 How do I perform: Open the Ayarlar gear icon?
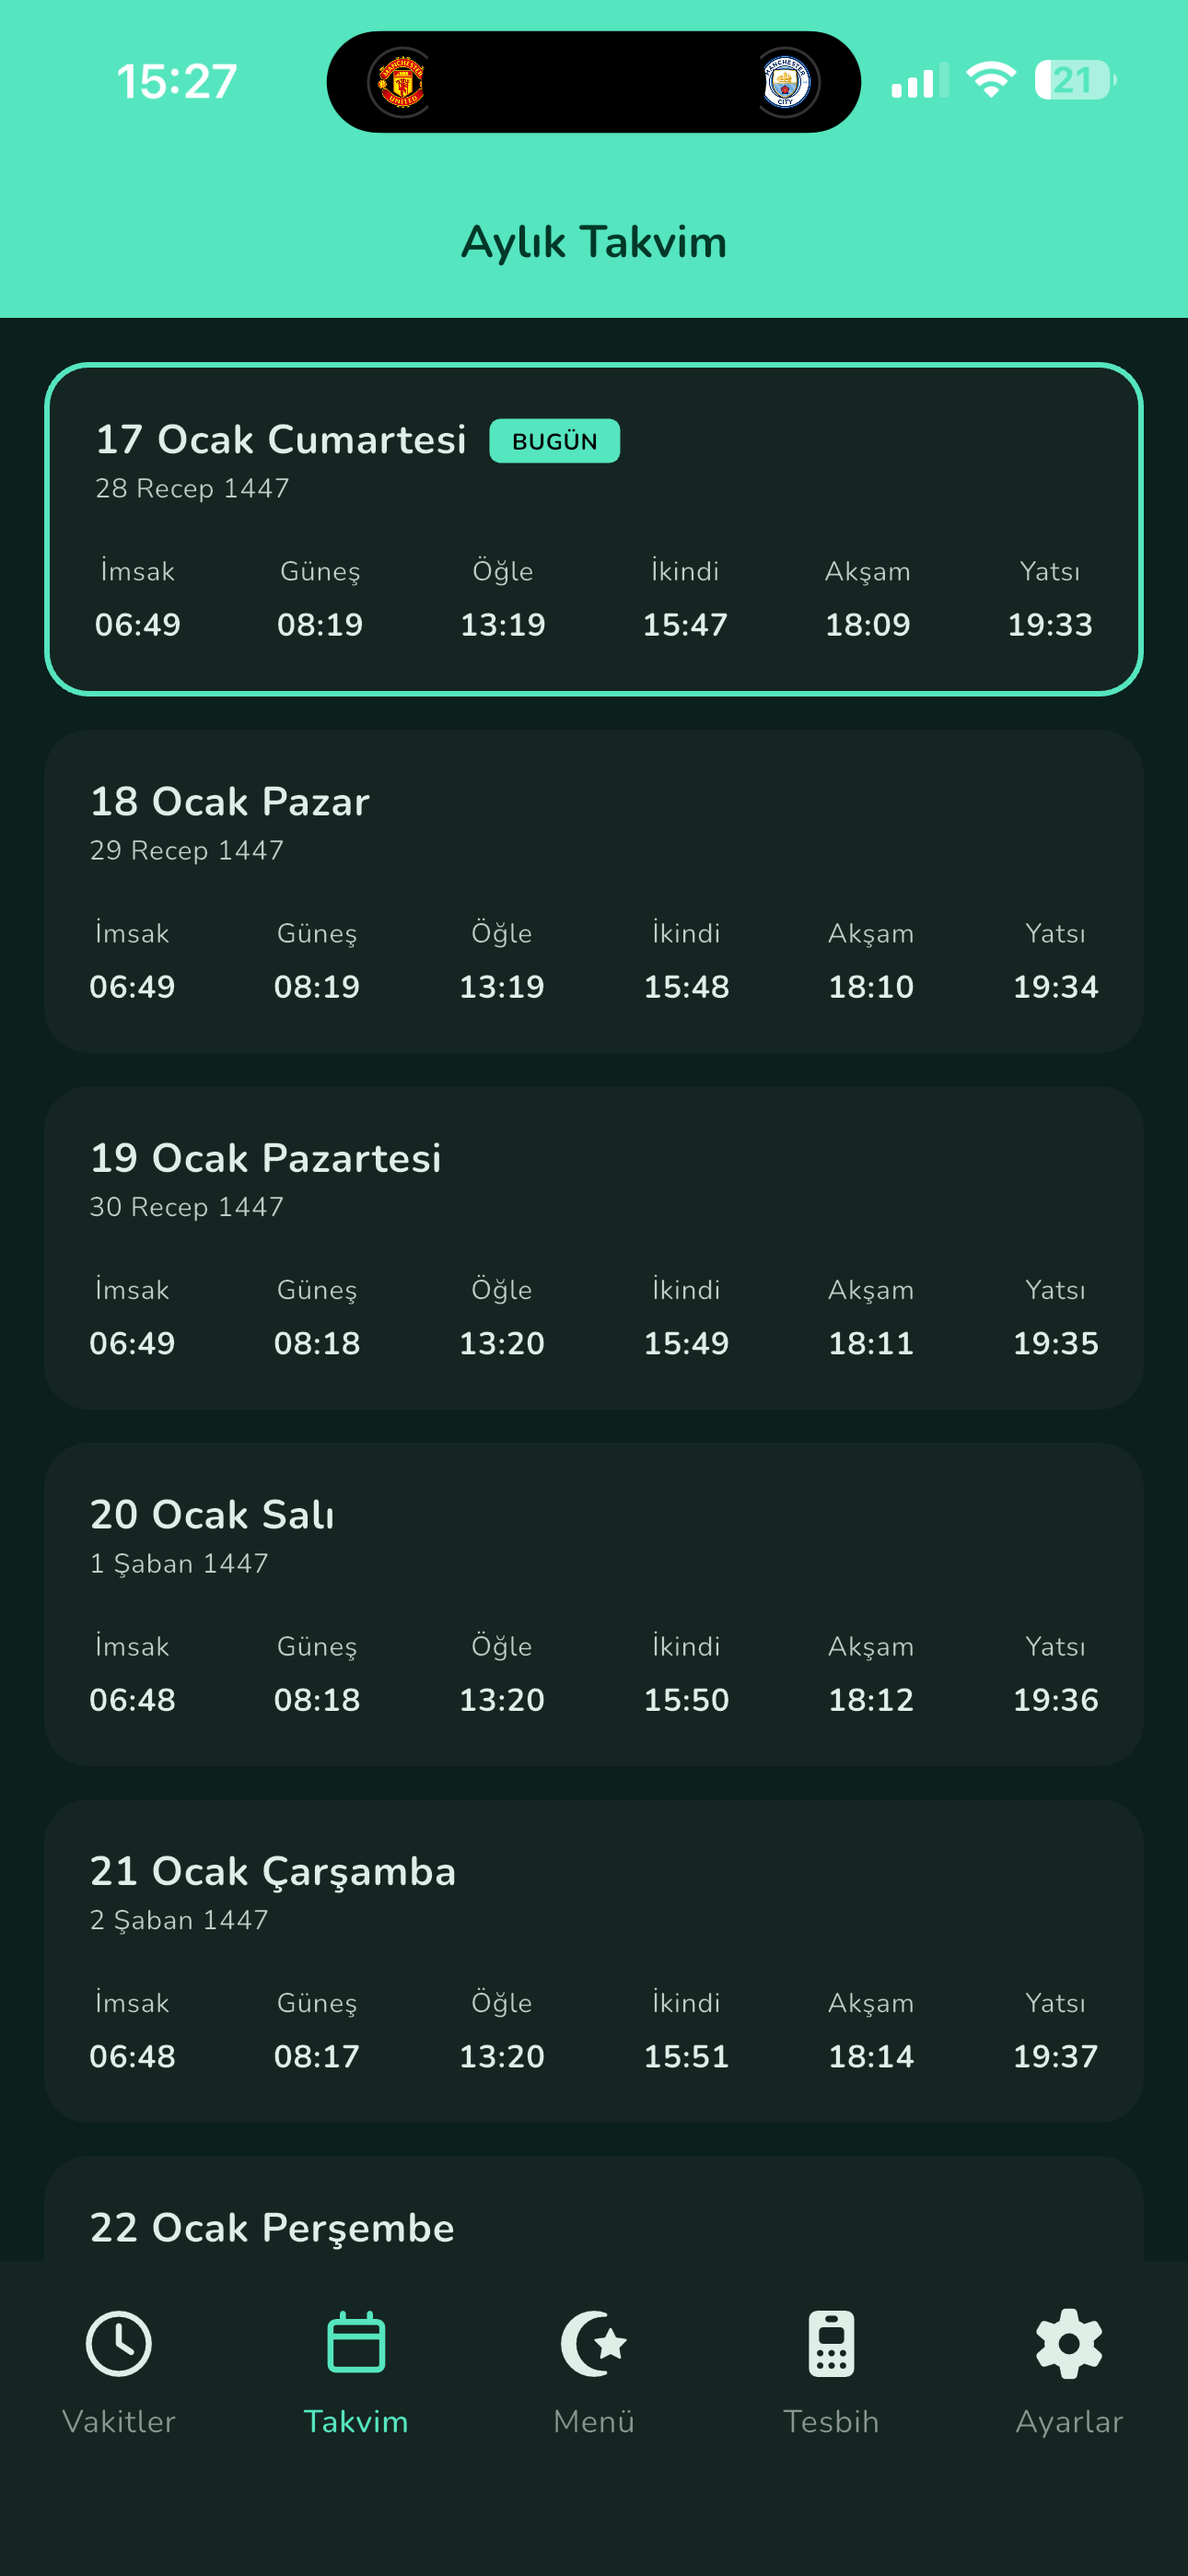[x=1069, y=2343]
